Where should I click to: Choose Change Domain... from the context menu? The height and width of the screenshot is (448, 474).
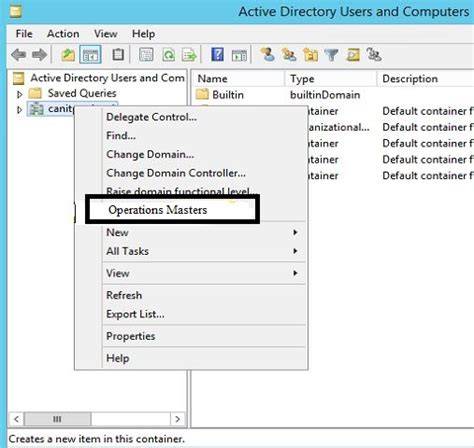[150, 154]
